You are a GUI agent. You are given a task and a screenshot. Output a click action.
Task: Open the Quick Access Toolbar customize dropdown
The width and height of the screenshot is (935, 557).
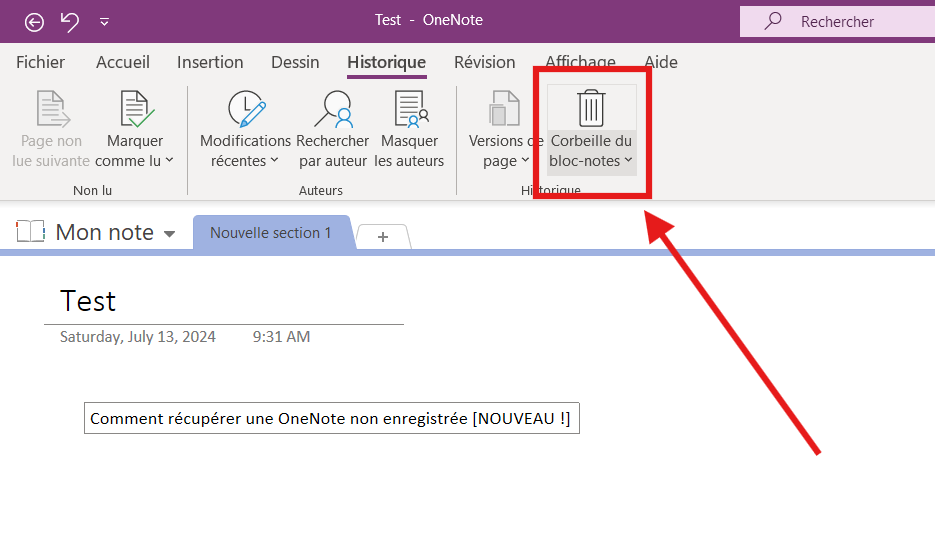tap(104, 23)
